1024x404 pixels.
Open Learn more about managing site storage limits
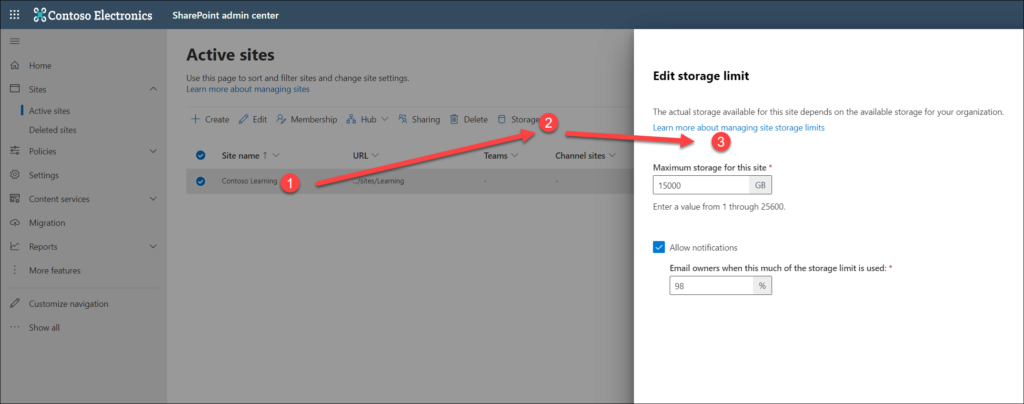[x=739, y=128]
